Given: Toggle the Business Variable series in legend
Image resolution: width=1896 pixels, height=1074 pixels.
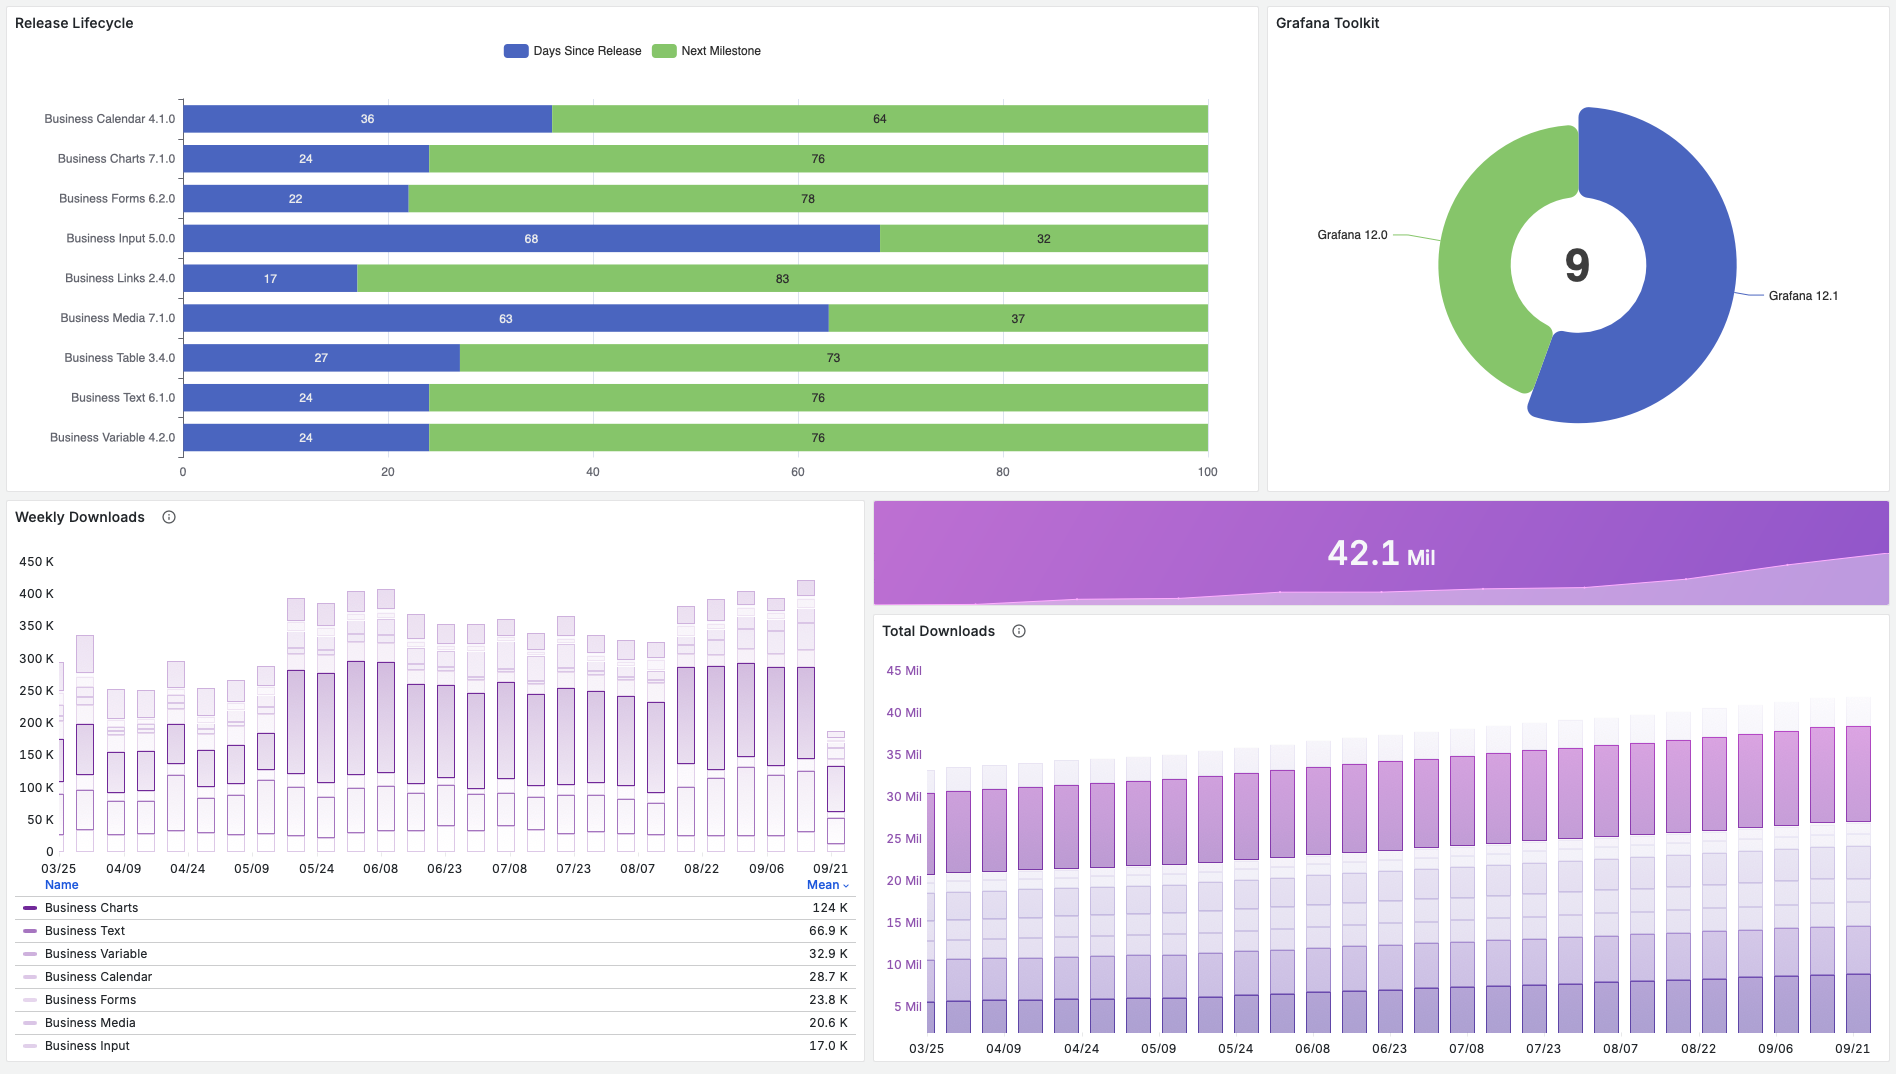Looking at the screenshot, I should [x=96, y=954].
